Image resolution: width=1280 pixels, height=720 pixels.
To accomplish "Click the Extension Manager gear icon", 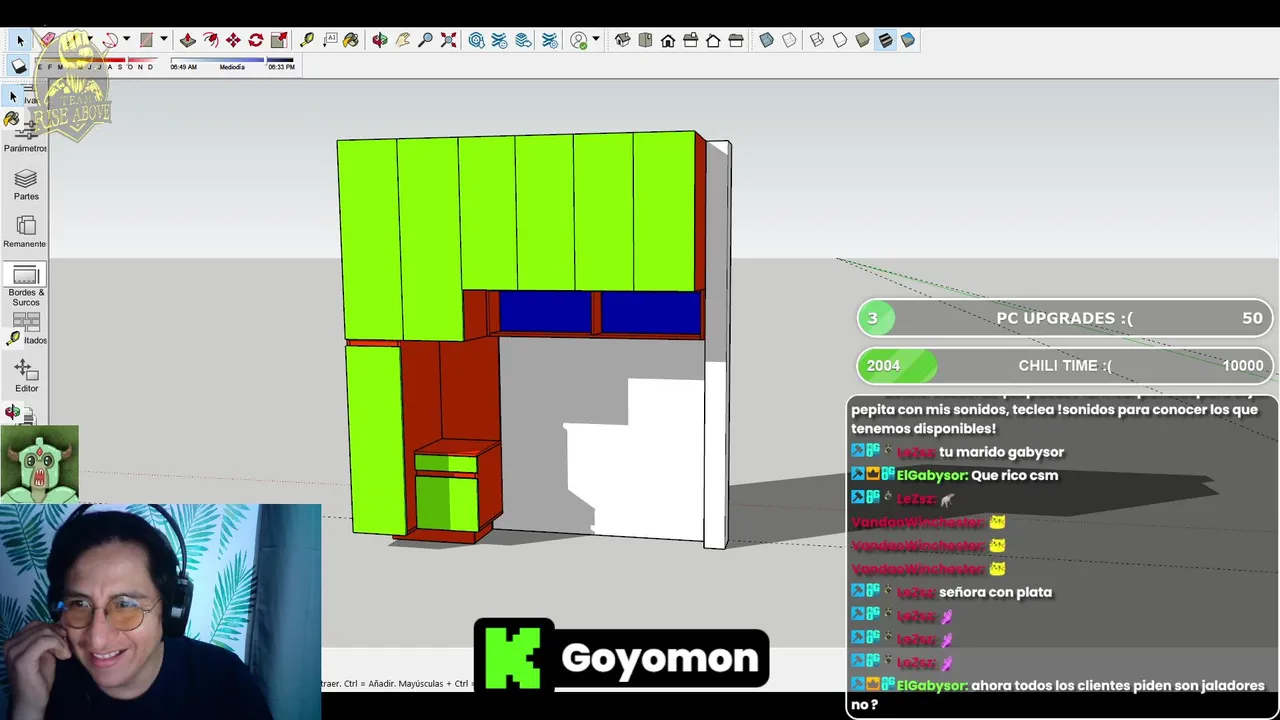I will tap(550, 40).
